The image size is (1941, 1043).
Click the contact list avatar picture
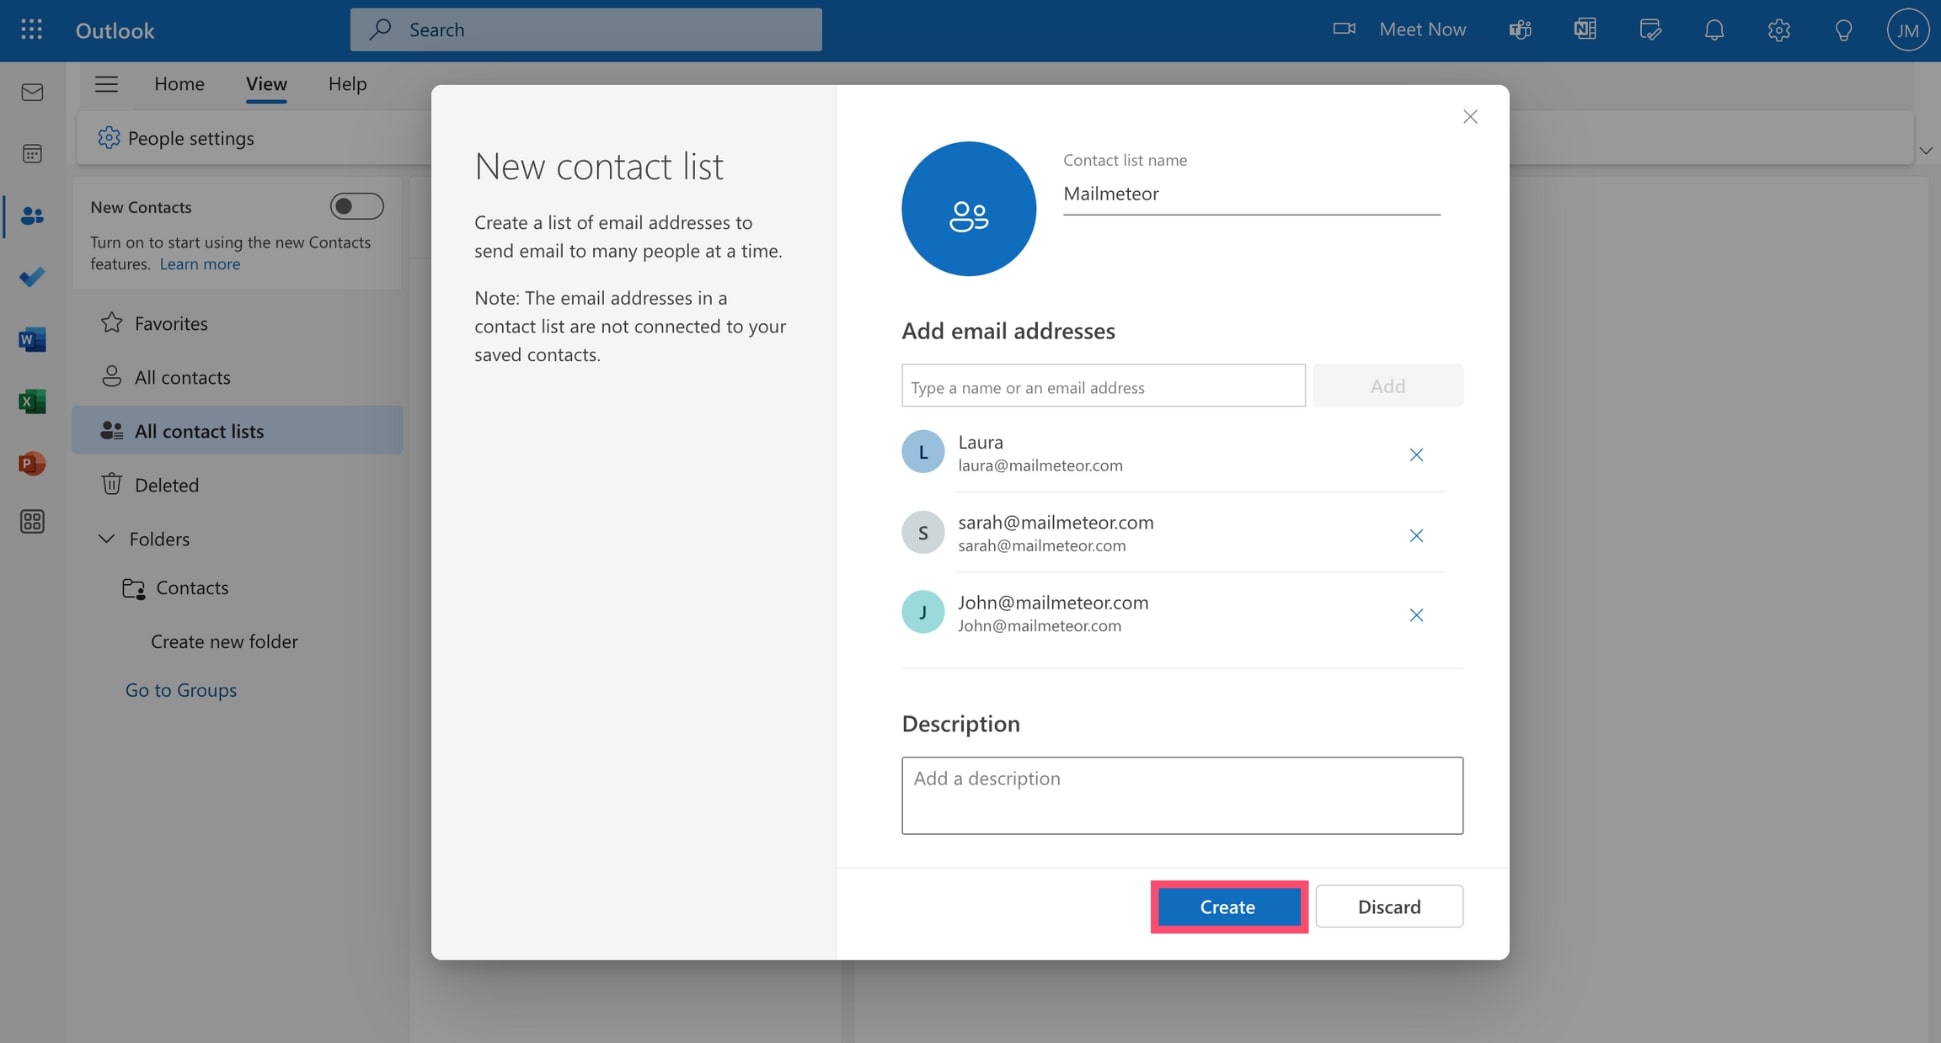pos(968,208)
